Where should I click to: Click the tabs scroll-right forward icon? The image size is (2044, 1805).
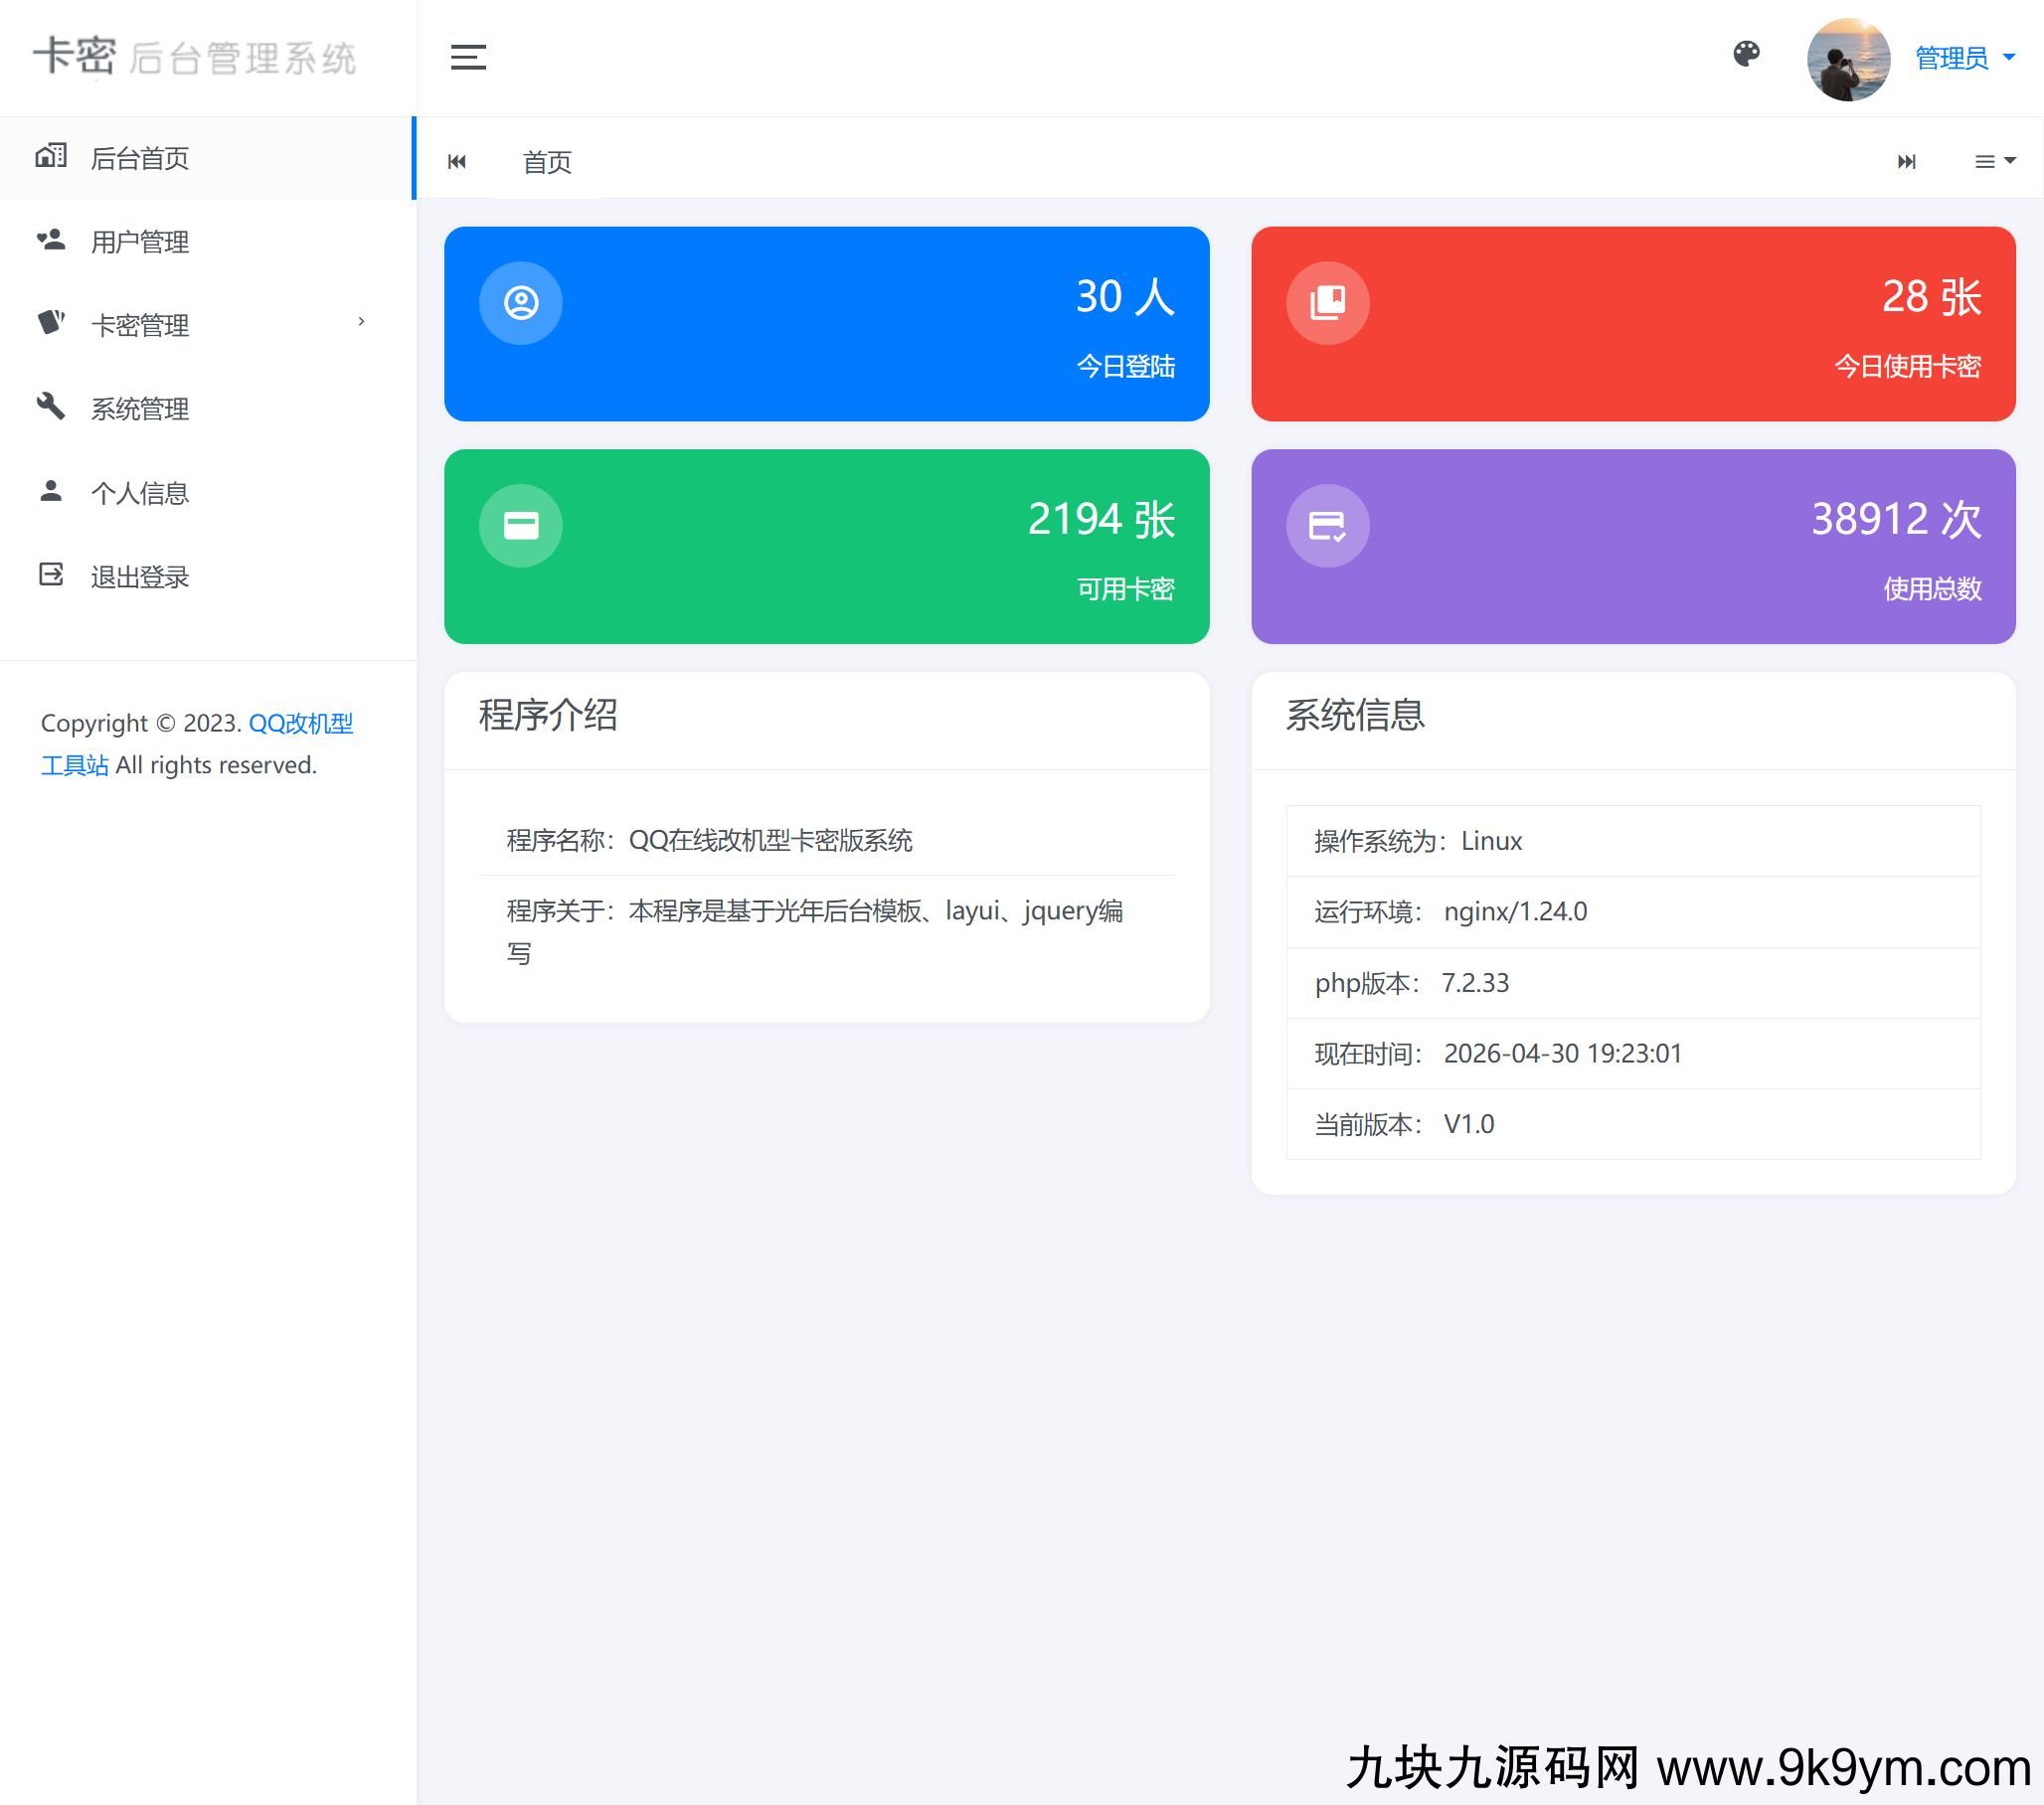coord(1906,161)
